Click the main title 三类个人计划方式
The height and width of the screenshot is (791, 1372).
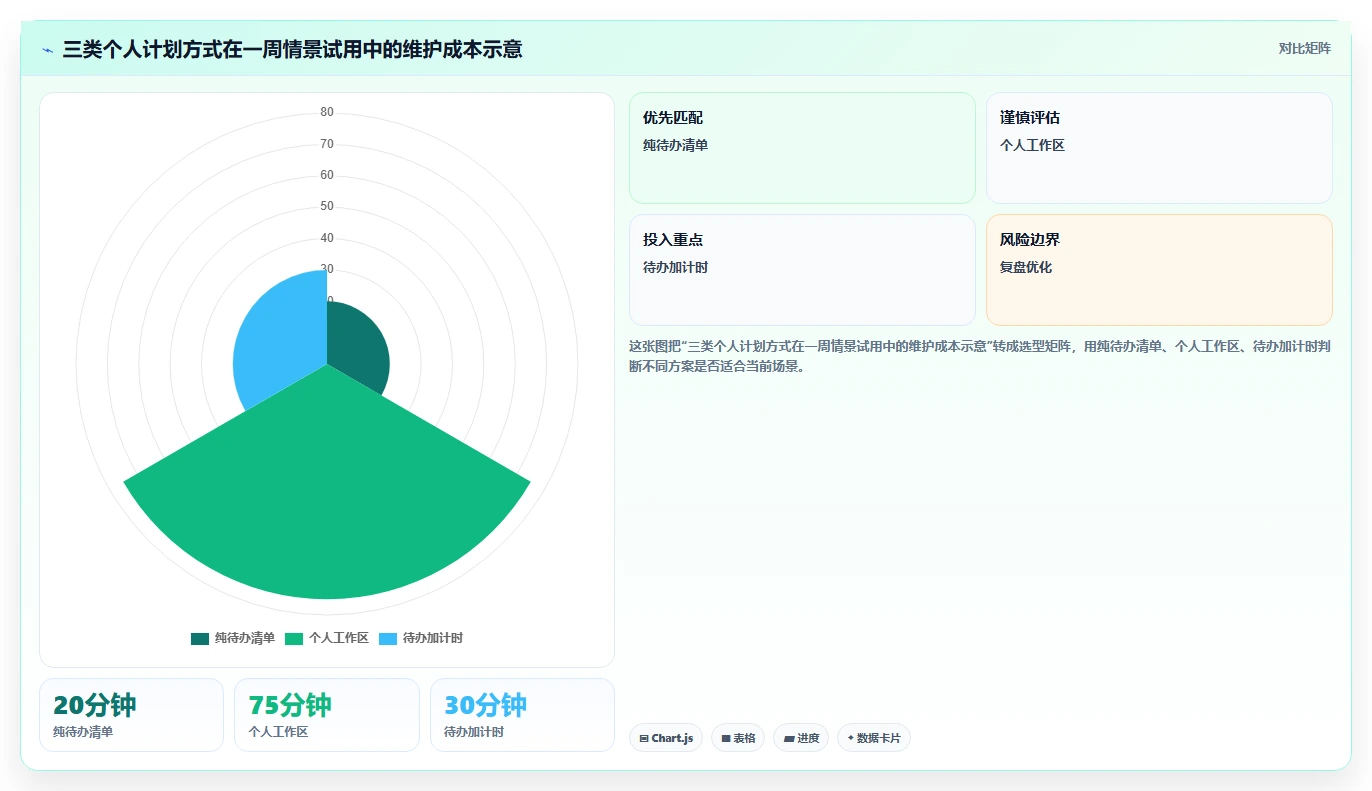292,49
